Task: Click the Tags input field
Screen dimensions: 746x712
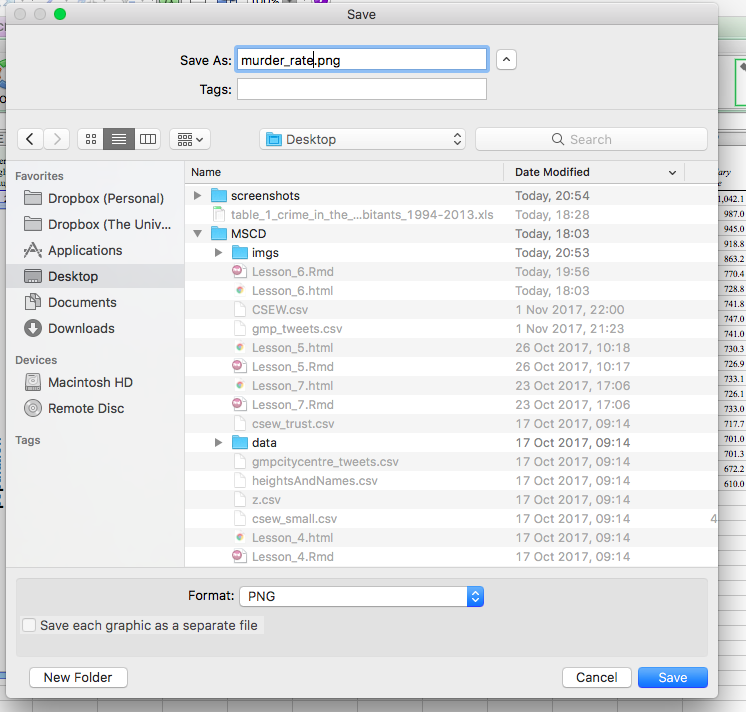Action: point(361,90)
